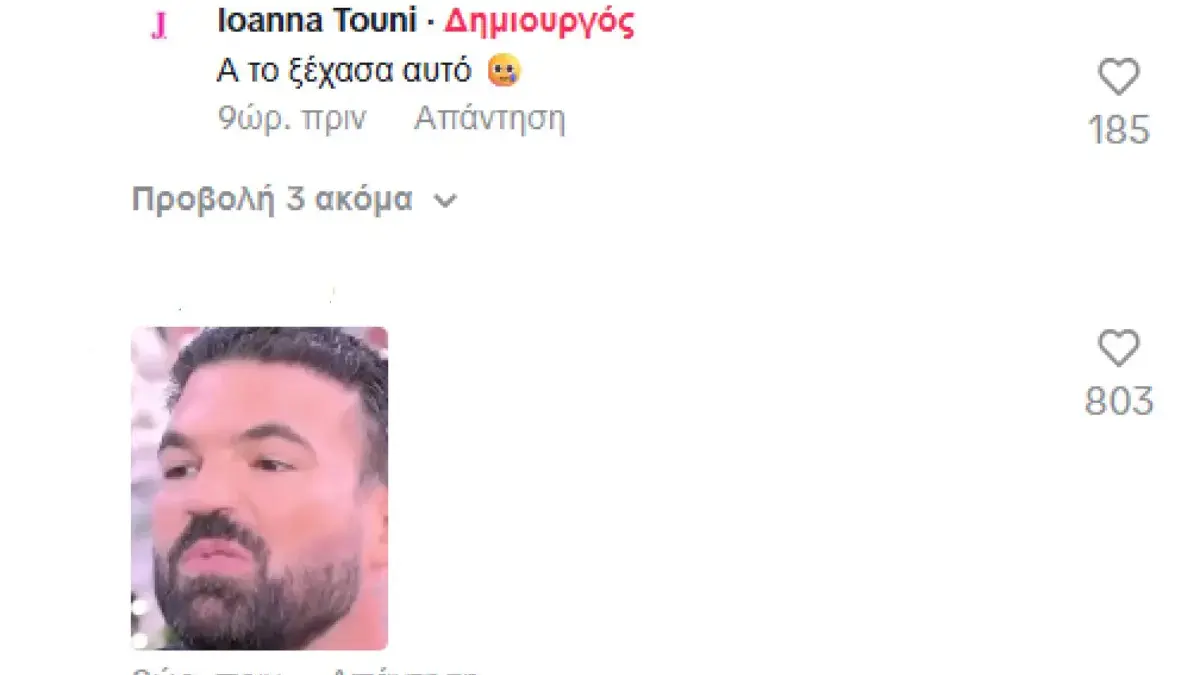The width and height of the screenshot is (1200, 675).
Task: Click the 185 like count
Action: coord(1119,131)
